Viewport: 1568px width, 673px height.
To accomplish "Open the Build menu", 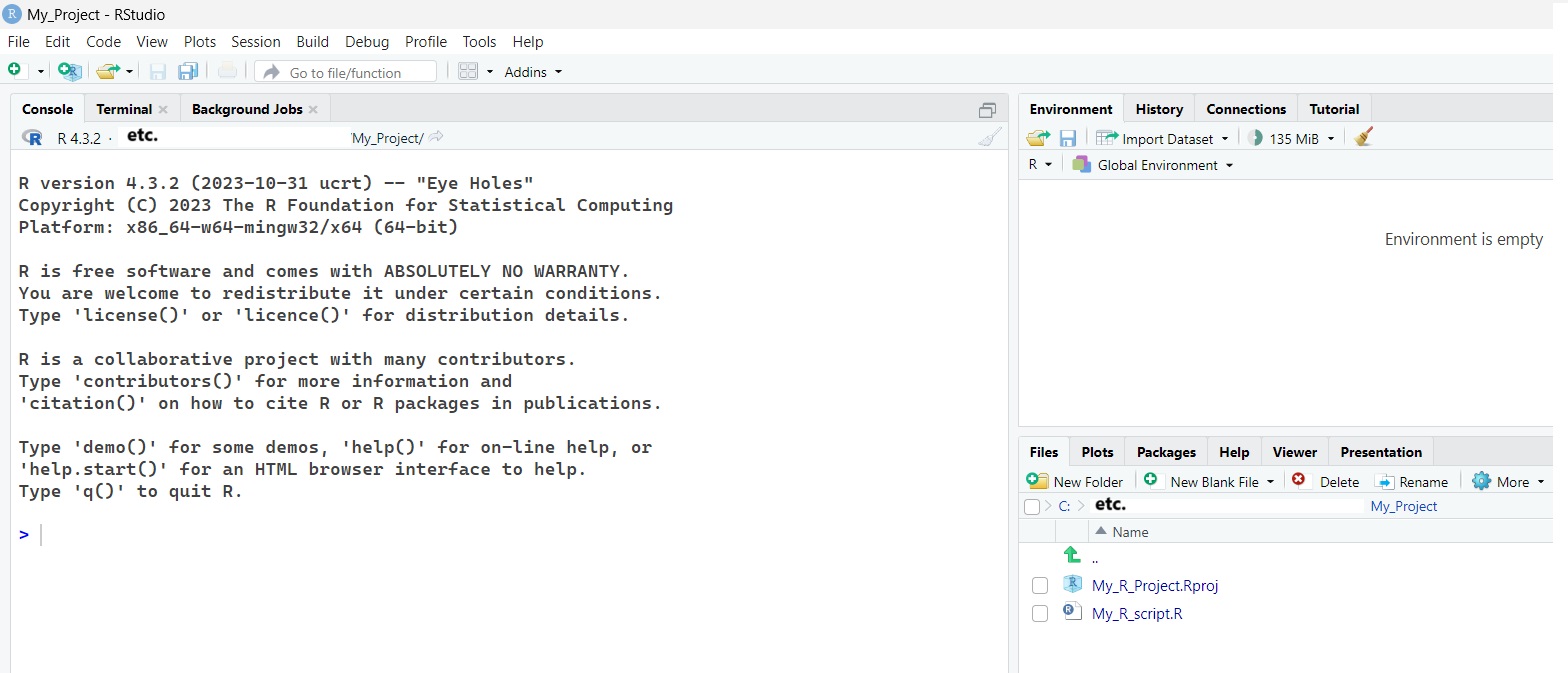I will pos(313,41).
